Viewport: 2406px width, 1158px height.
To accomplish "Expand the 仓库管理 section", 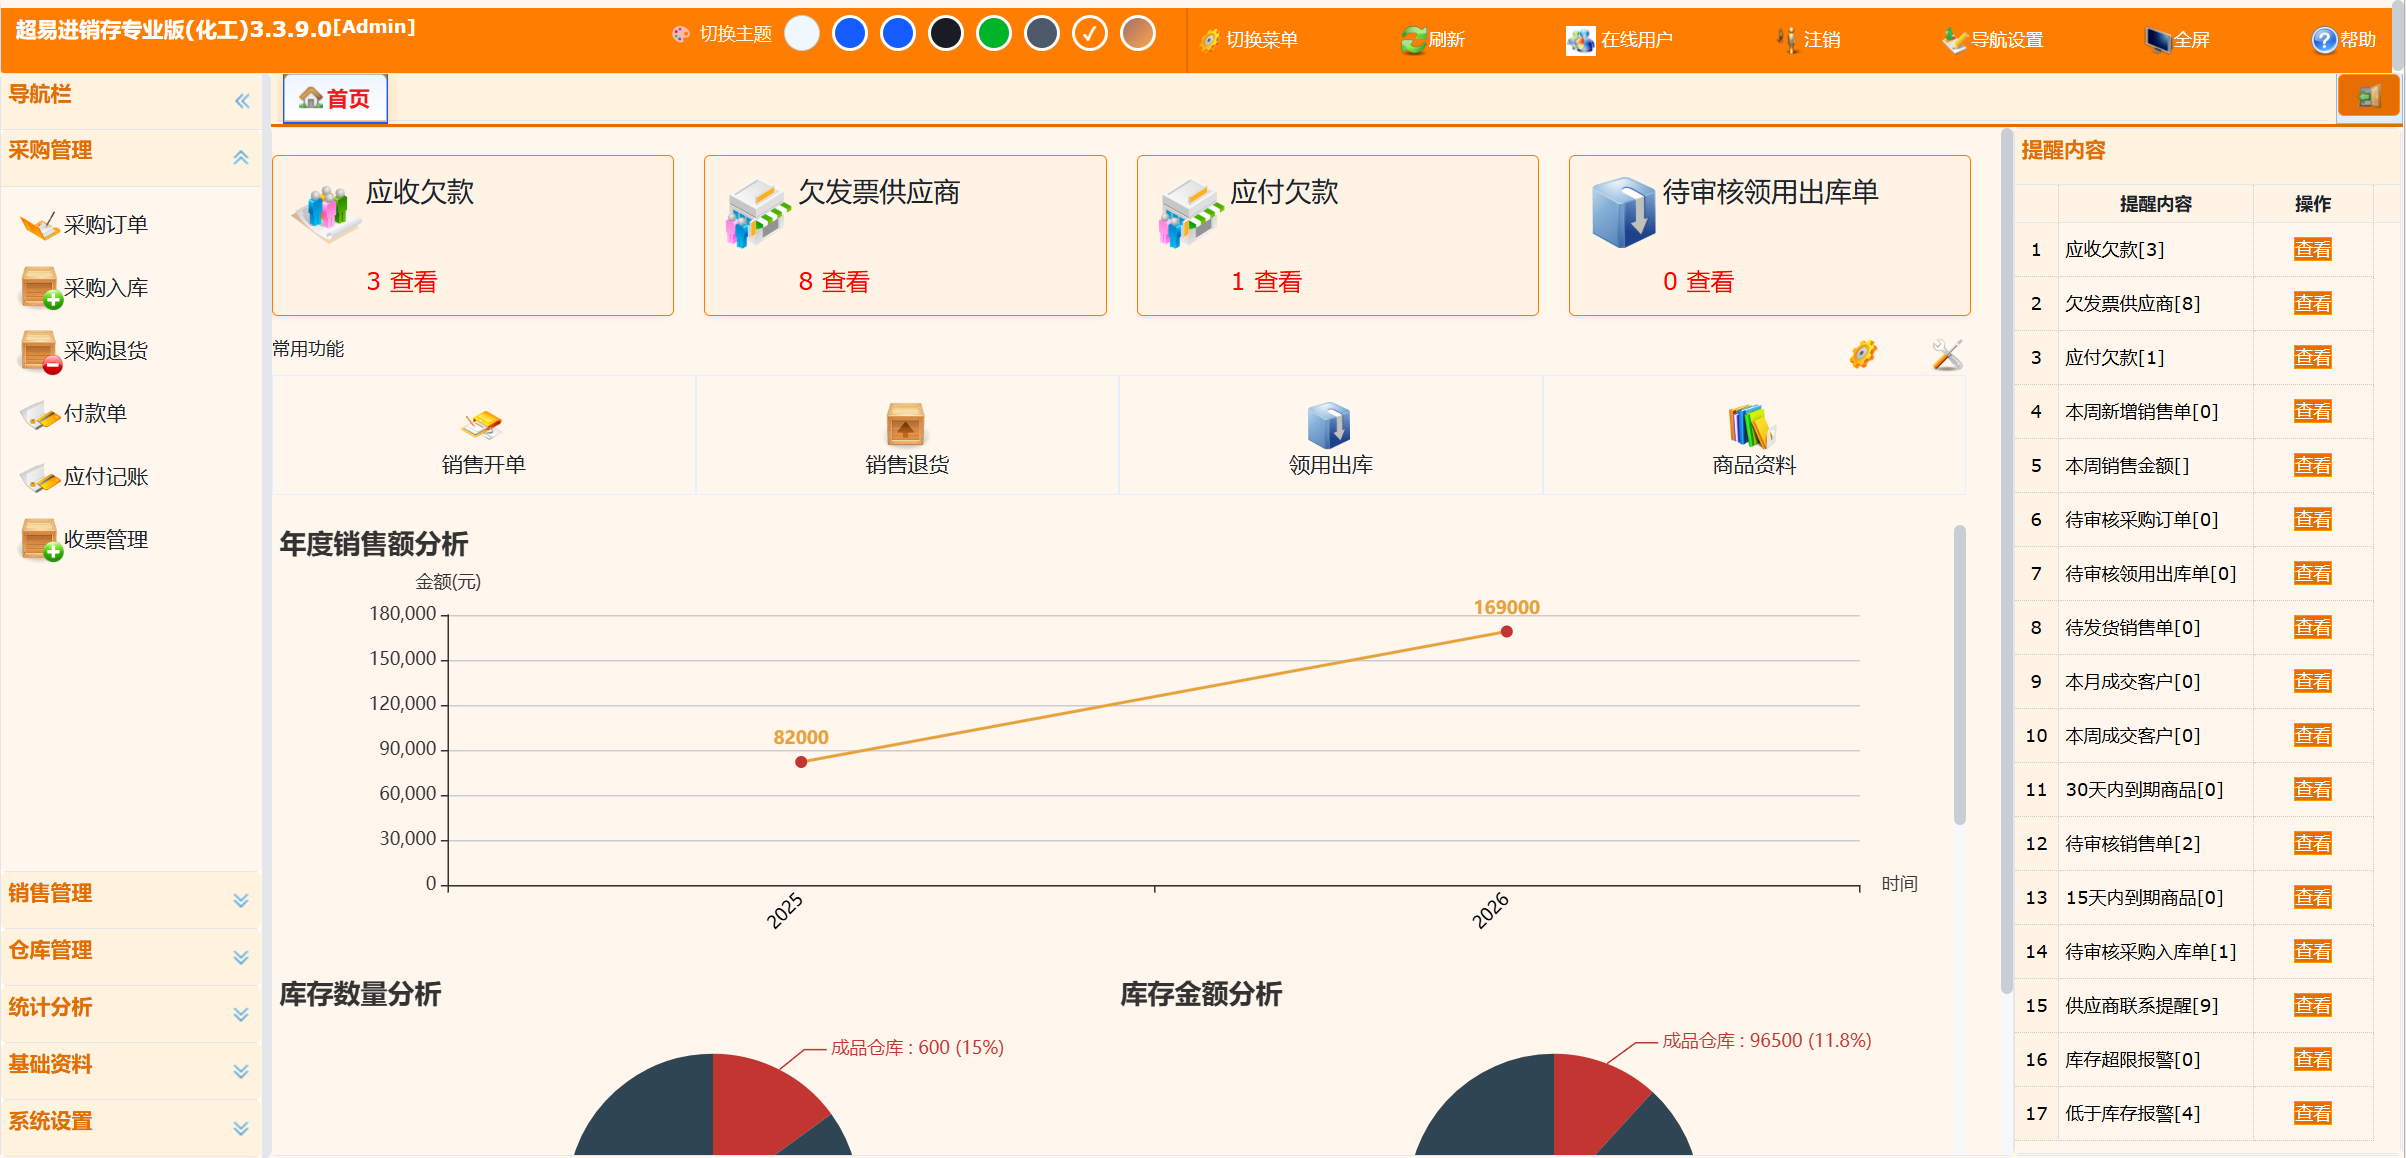I will (x=130, y=952).
